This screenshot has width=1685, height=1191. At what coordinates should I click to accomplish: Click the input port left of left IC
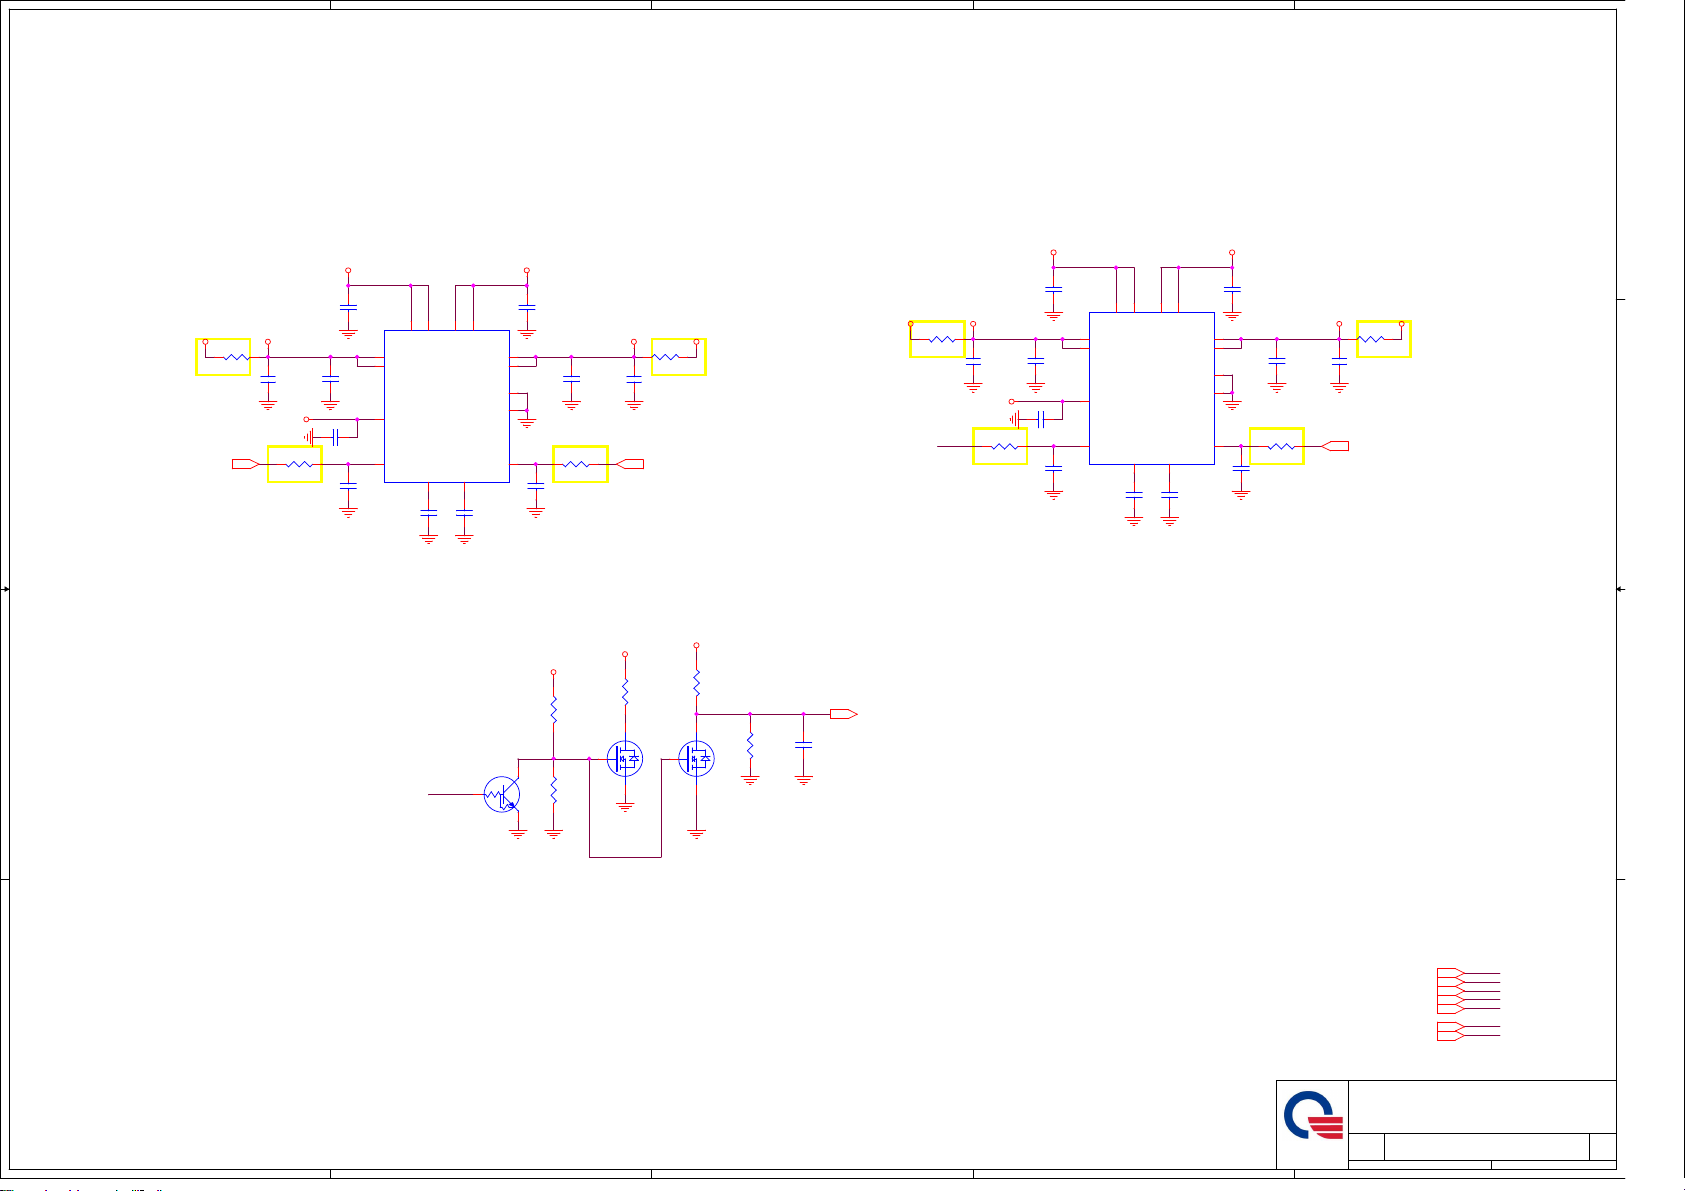[x=246, y=464]
